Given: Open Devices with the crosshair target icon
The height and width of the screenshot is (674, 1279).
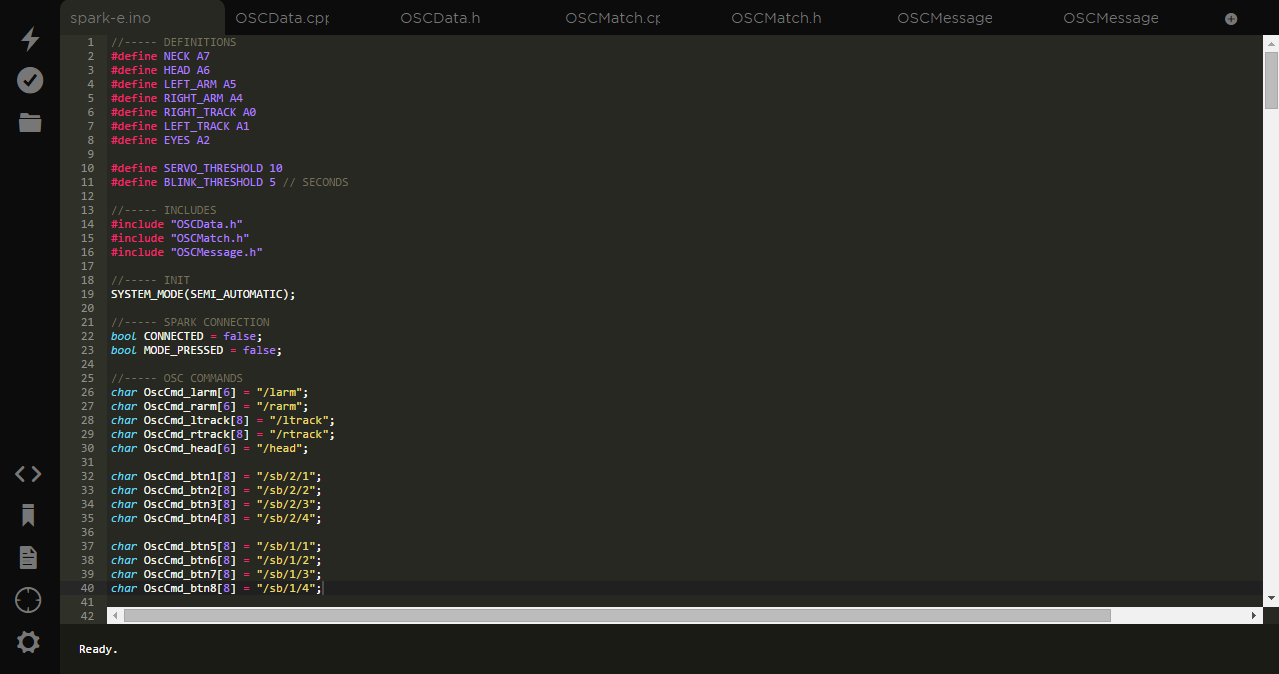Looking at the screenshot, I should [x=28, y=600].
